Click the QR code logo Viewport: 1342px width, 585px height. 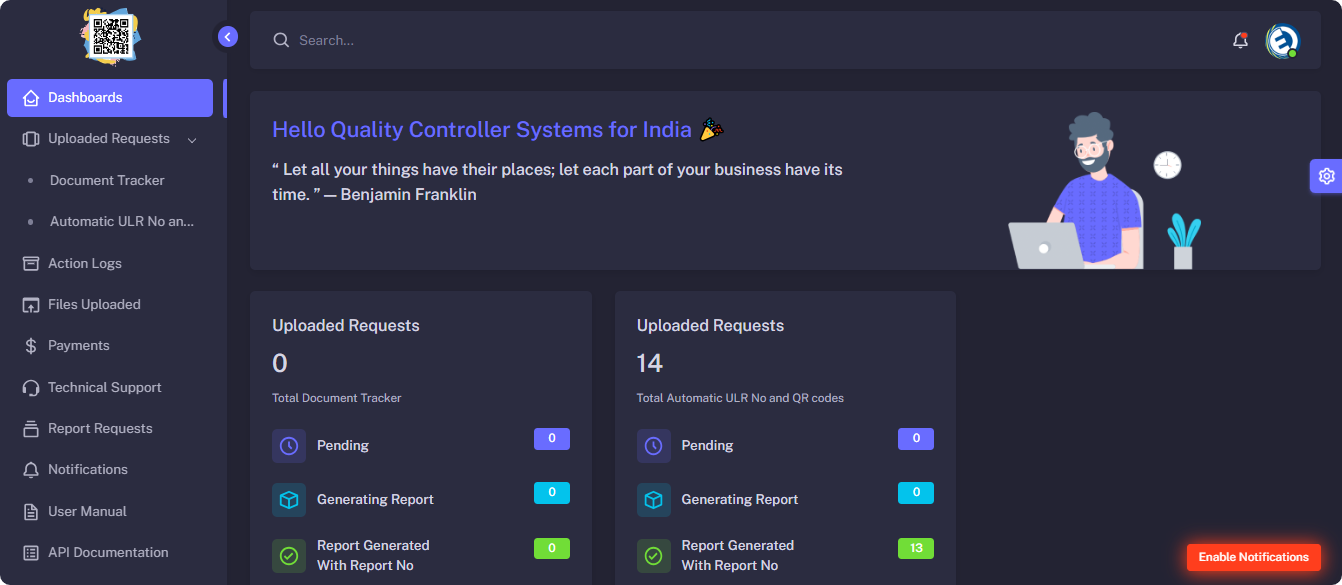111,36
